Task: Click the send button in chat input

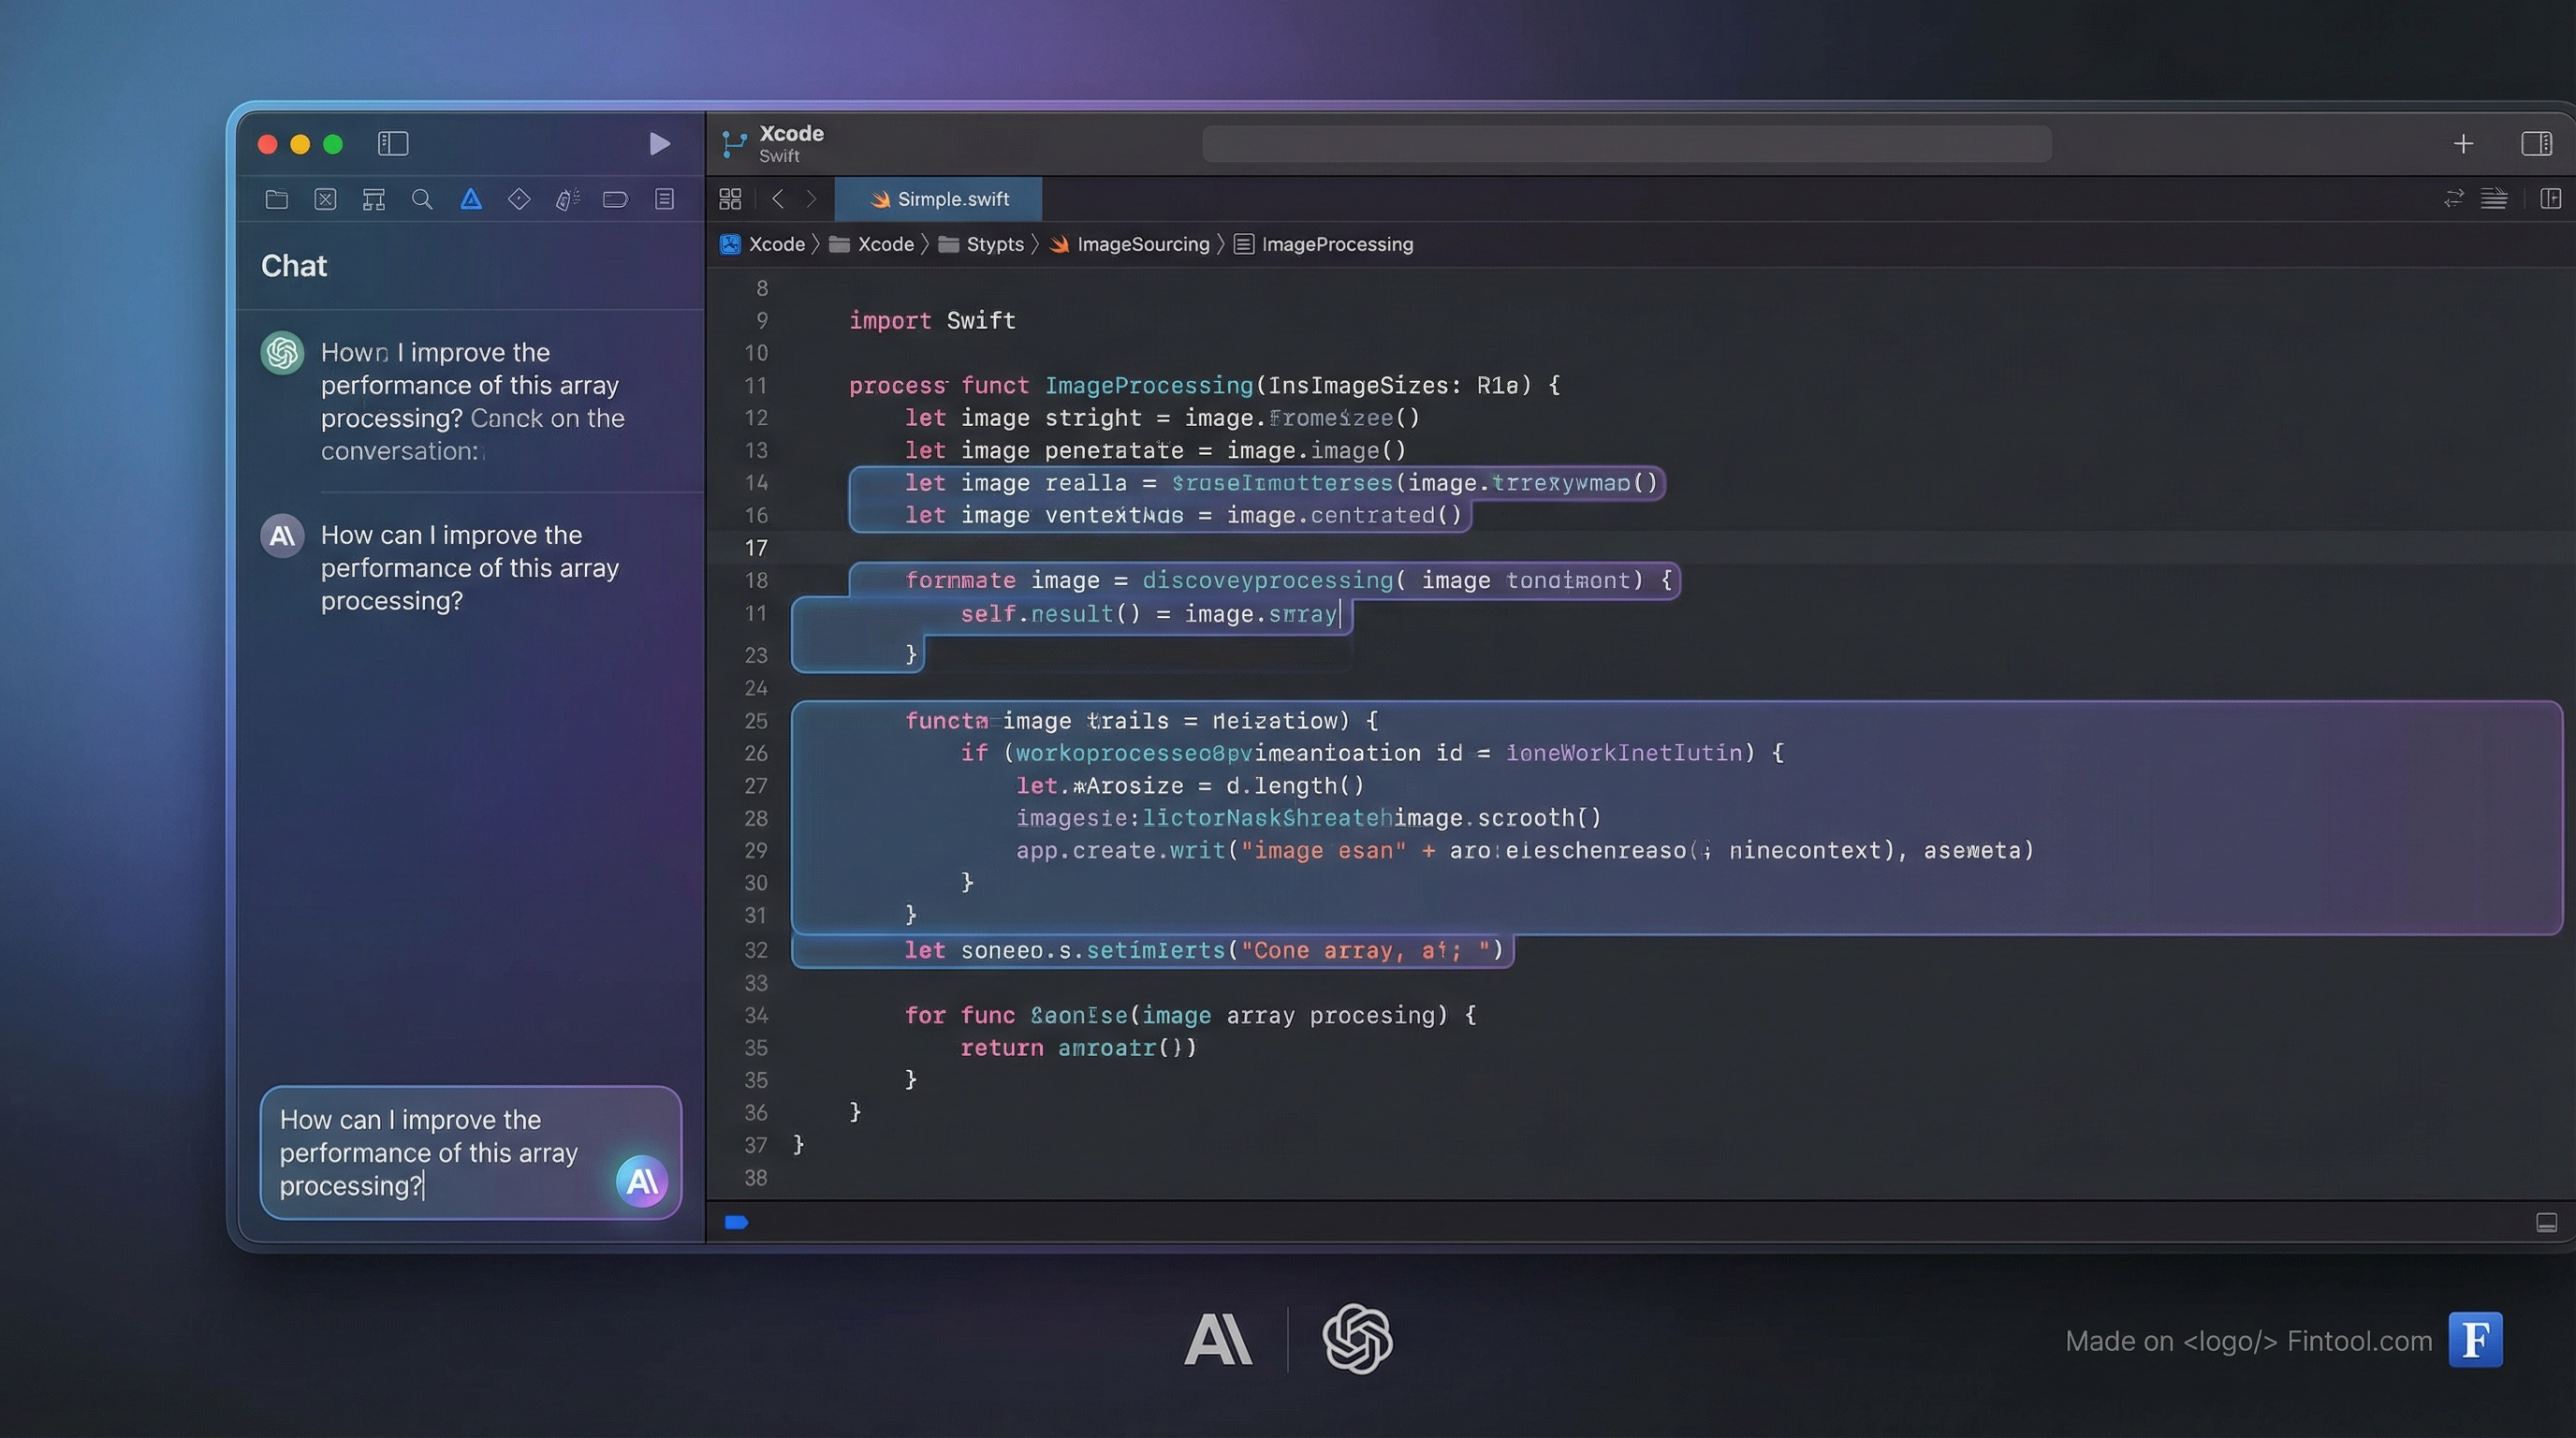Action: [x=641, y=1181]
